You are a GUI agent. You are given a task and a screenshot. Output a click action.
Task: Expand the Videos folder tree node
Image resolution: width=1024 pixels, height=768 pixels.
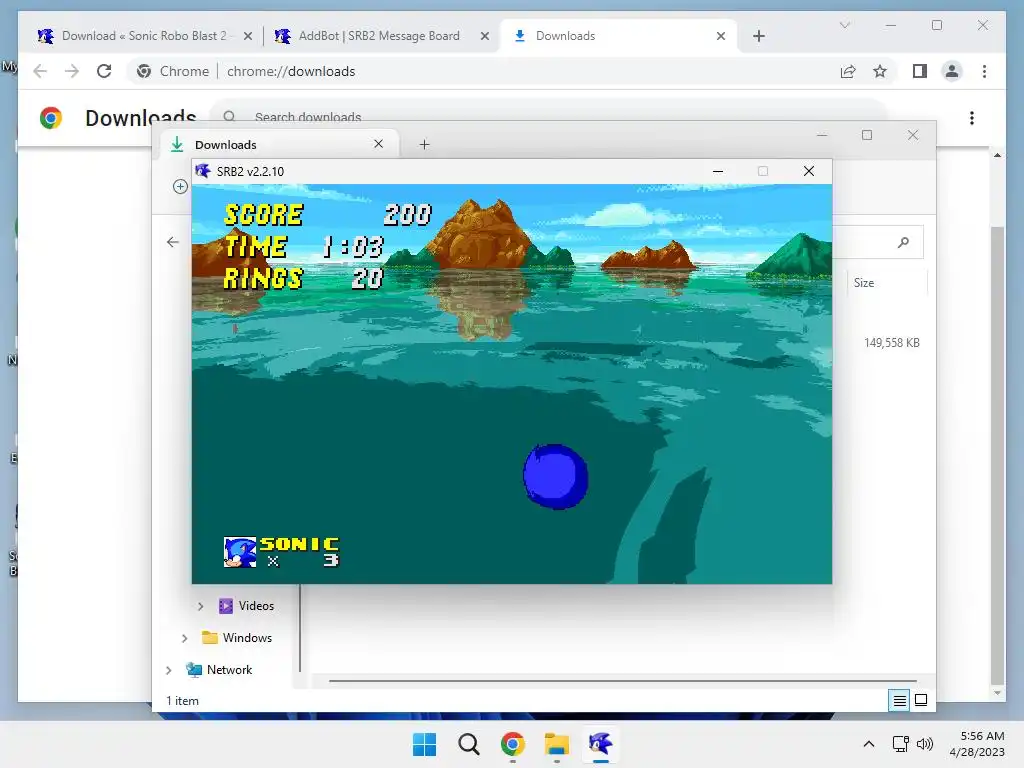200,606
